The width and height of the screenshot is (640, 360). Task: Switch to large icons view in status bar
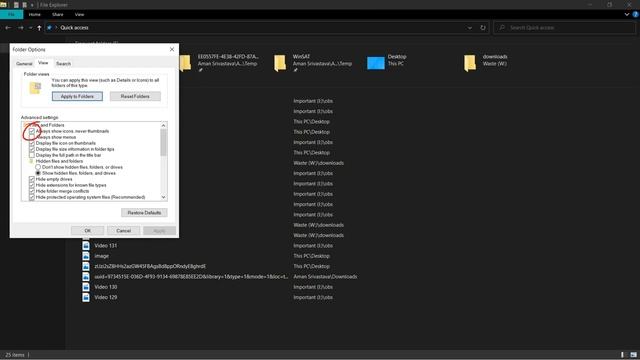633,355
